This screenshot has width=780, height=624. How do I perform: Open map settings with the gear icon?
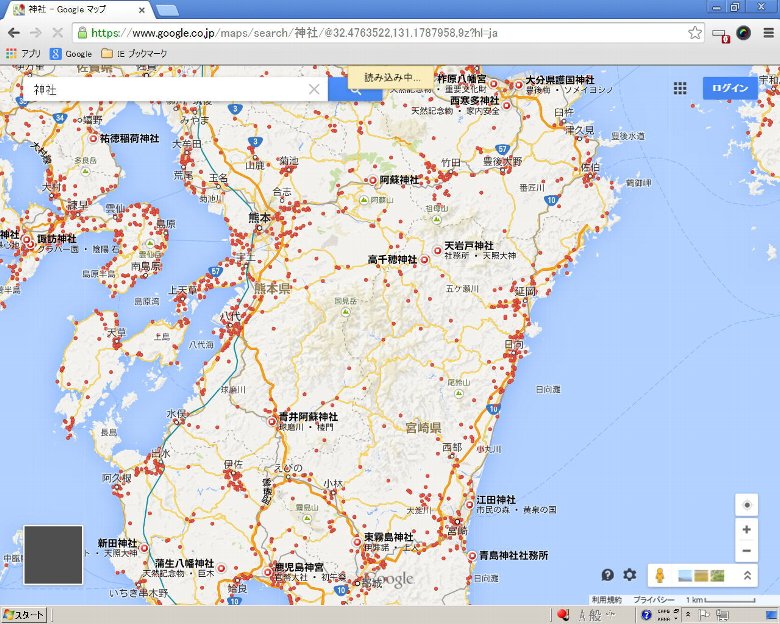[630, 575]
